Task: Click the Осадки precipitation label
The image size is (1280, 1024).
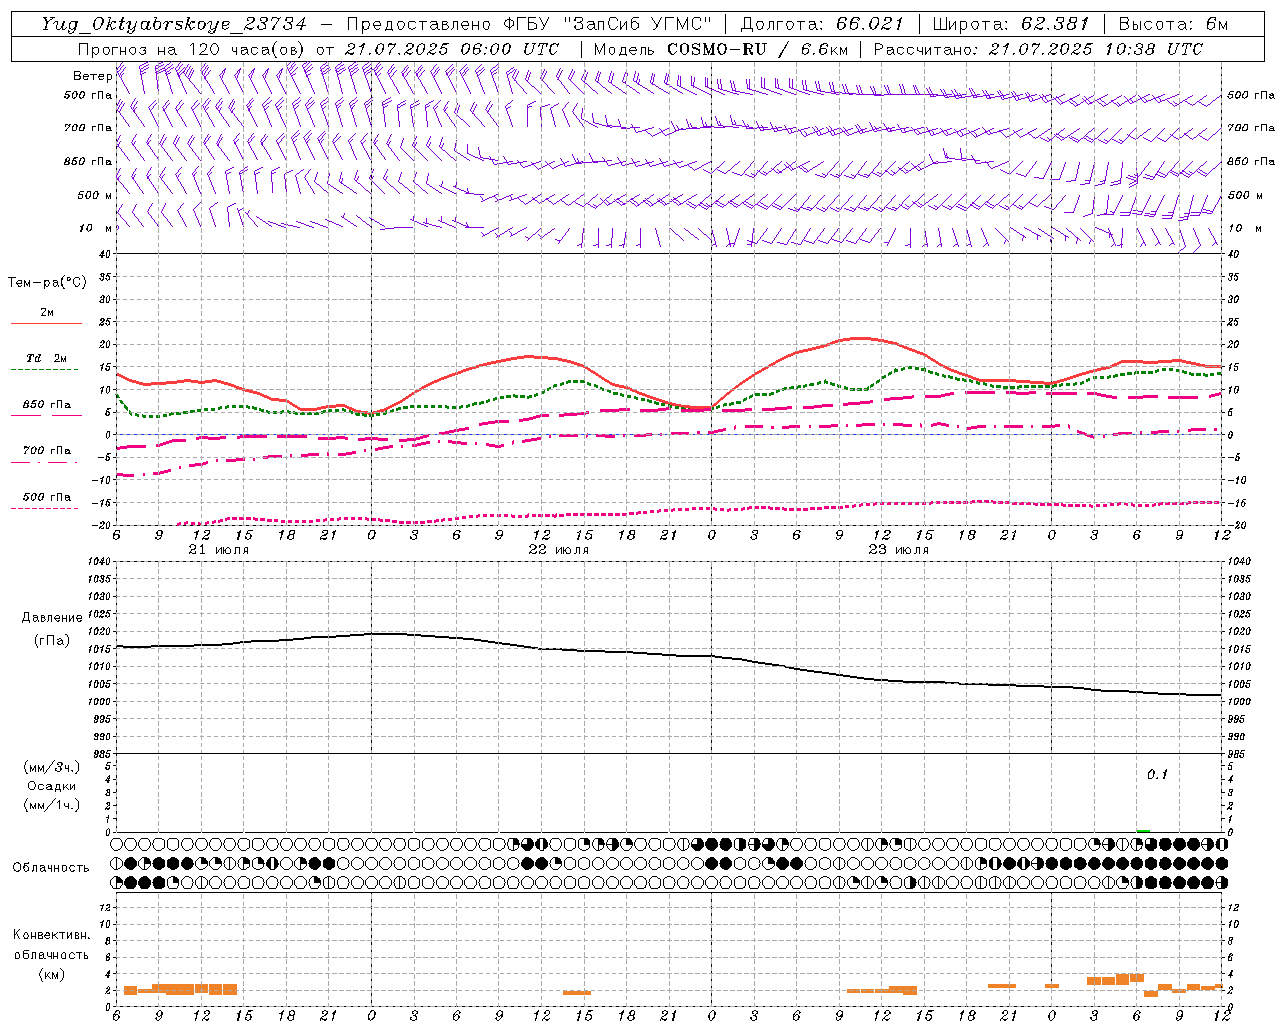Action: 52,786
